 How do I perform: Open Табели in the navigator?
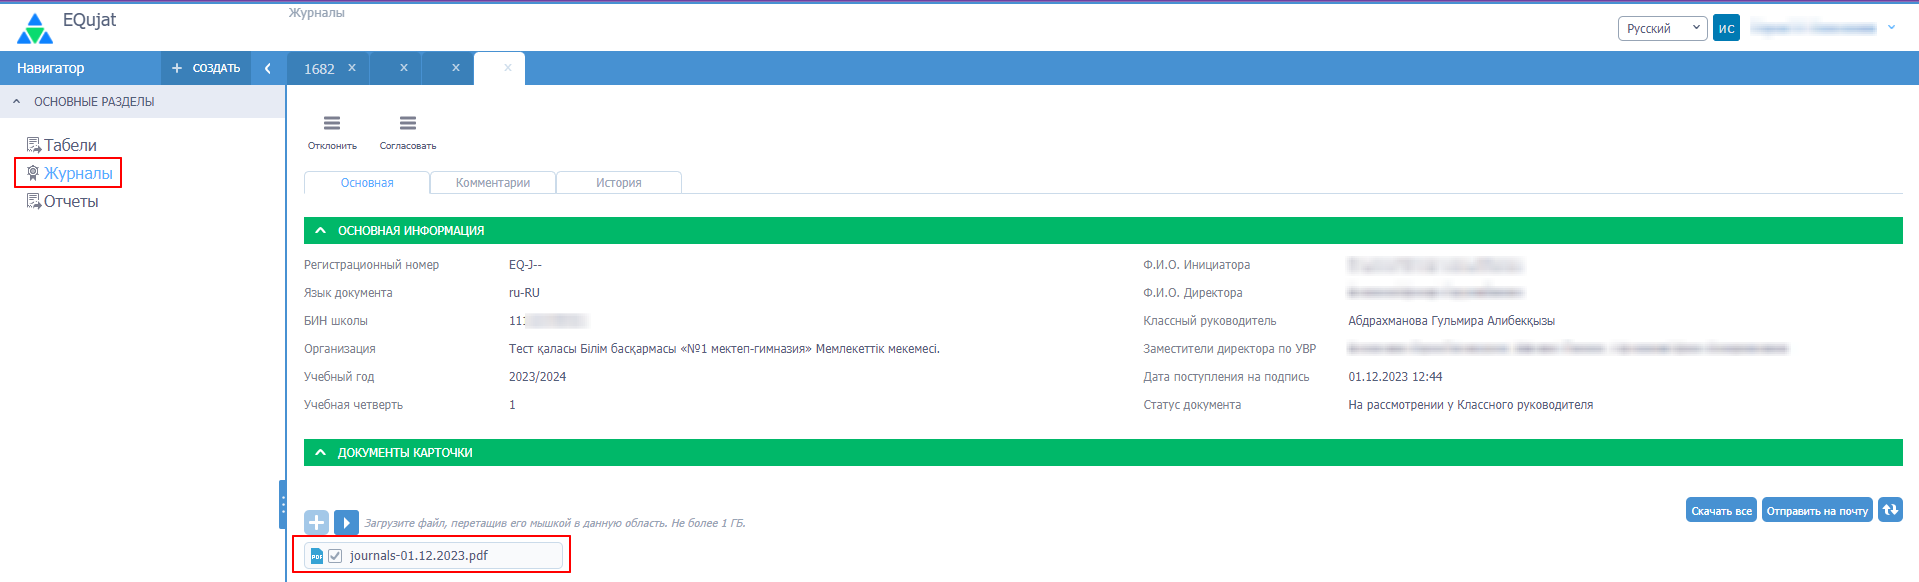(70, 145)
